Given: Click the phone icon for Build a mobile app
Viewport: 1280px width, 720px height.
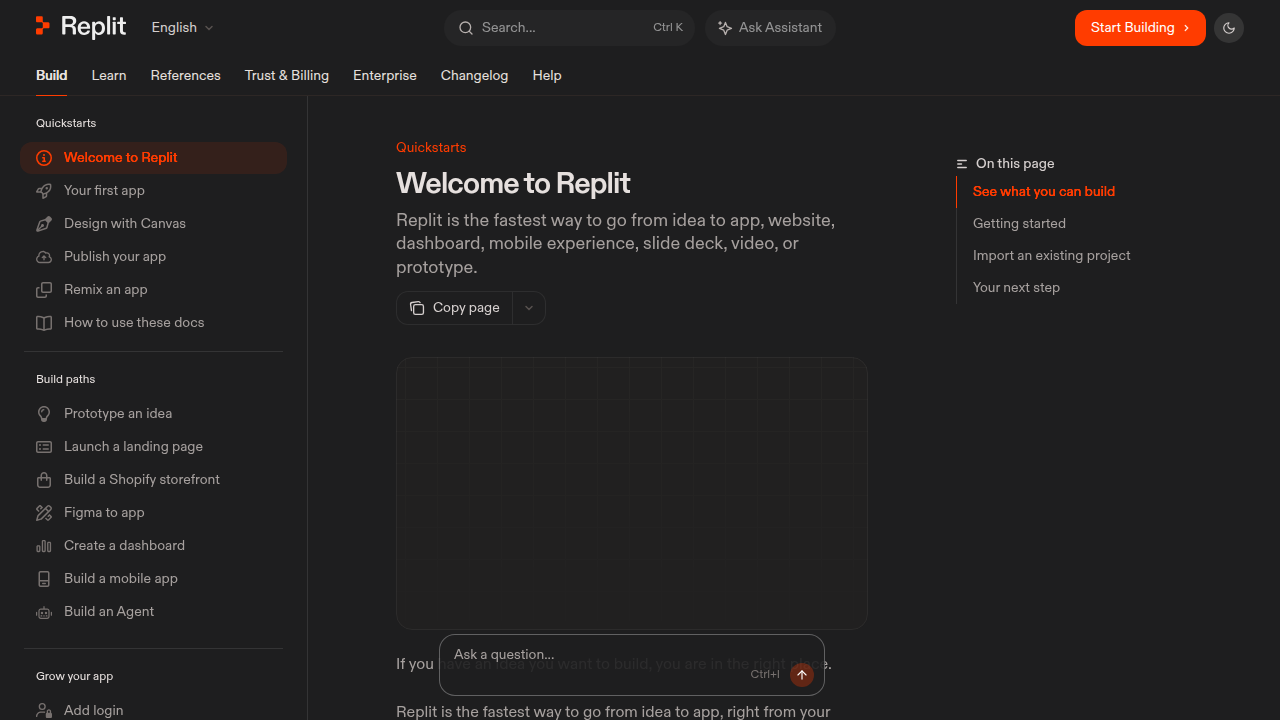Looking at the screenshot, I should tap(44, 579).
